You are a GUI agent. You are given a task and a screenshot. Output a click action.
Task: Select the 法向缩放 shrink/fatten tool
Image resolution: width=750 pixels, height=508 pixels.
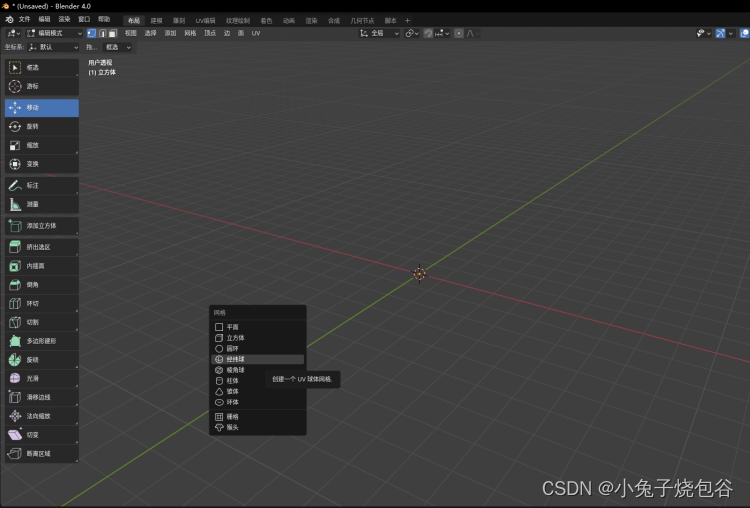[42, 416]
